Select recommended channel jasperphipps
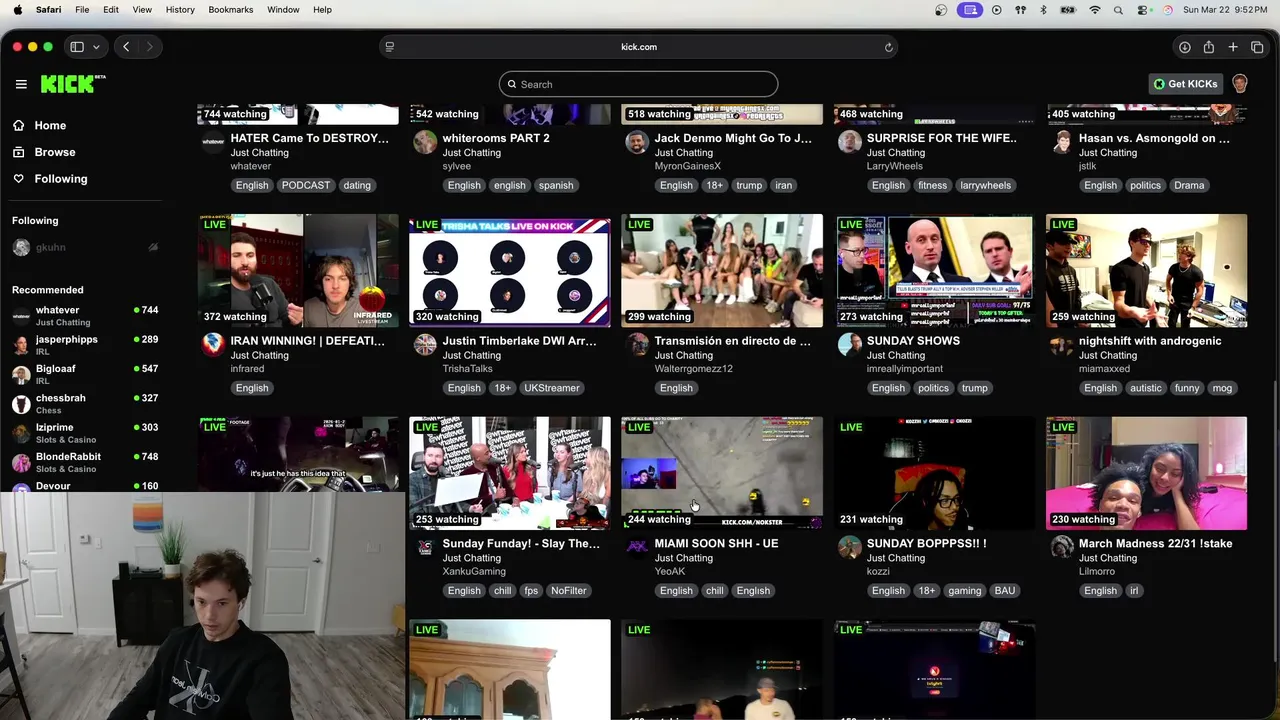 coord(84,345)
